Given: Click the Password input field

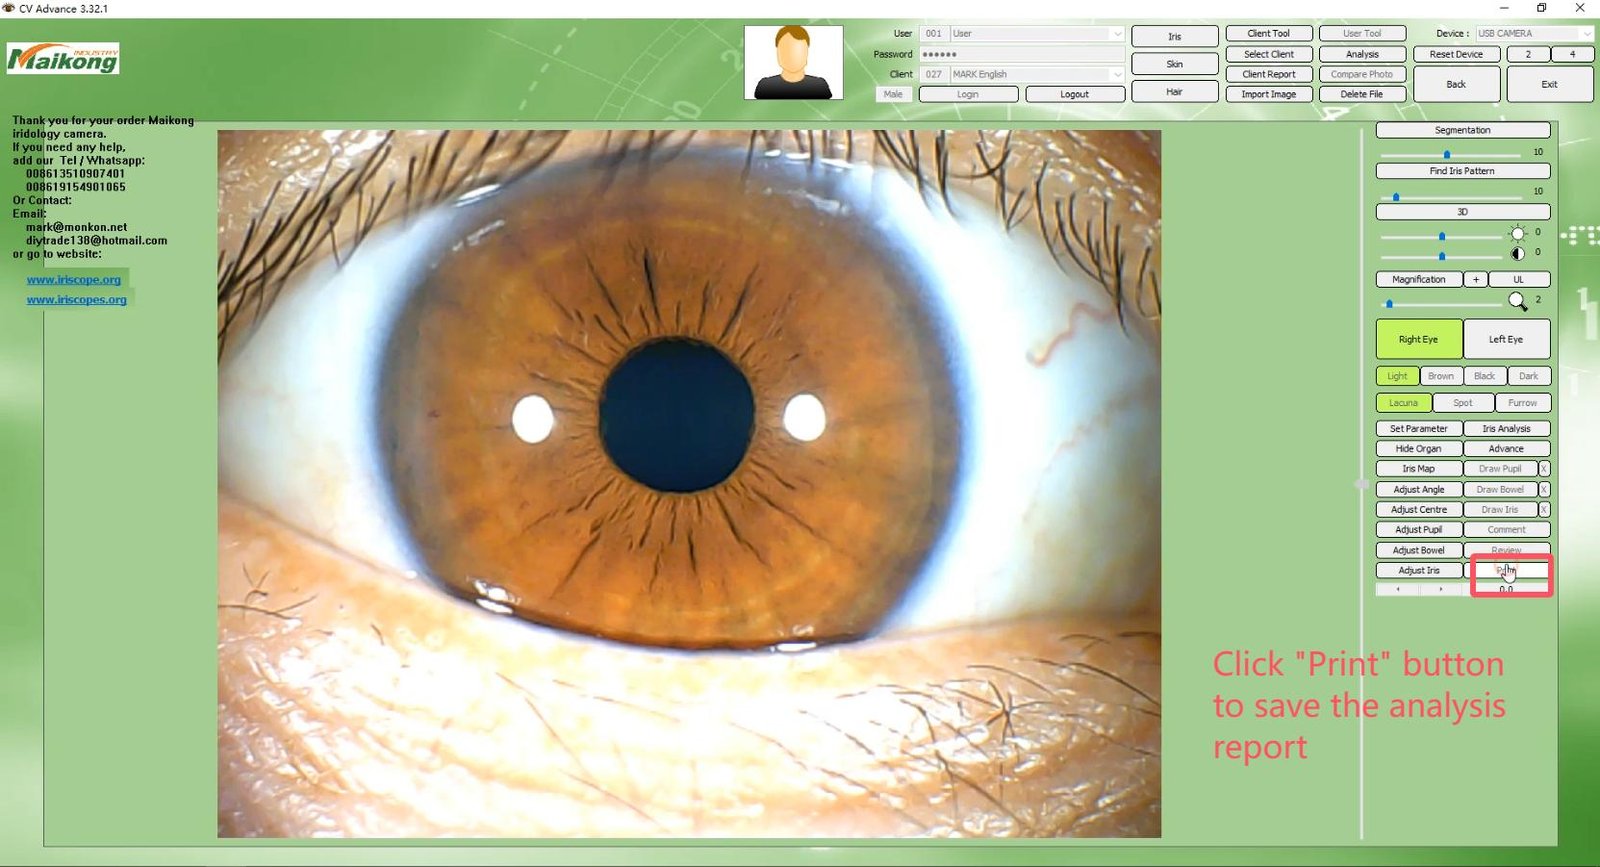Looking at the screenshot, I should pos(1021,54).
